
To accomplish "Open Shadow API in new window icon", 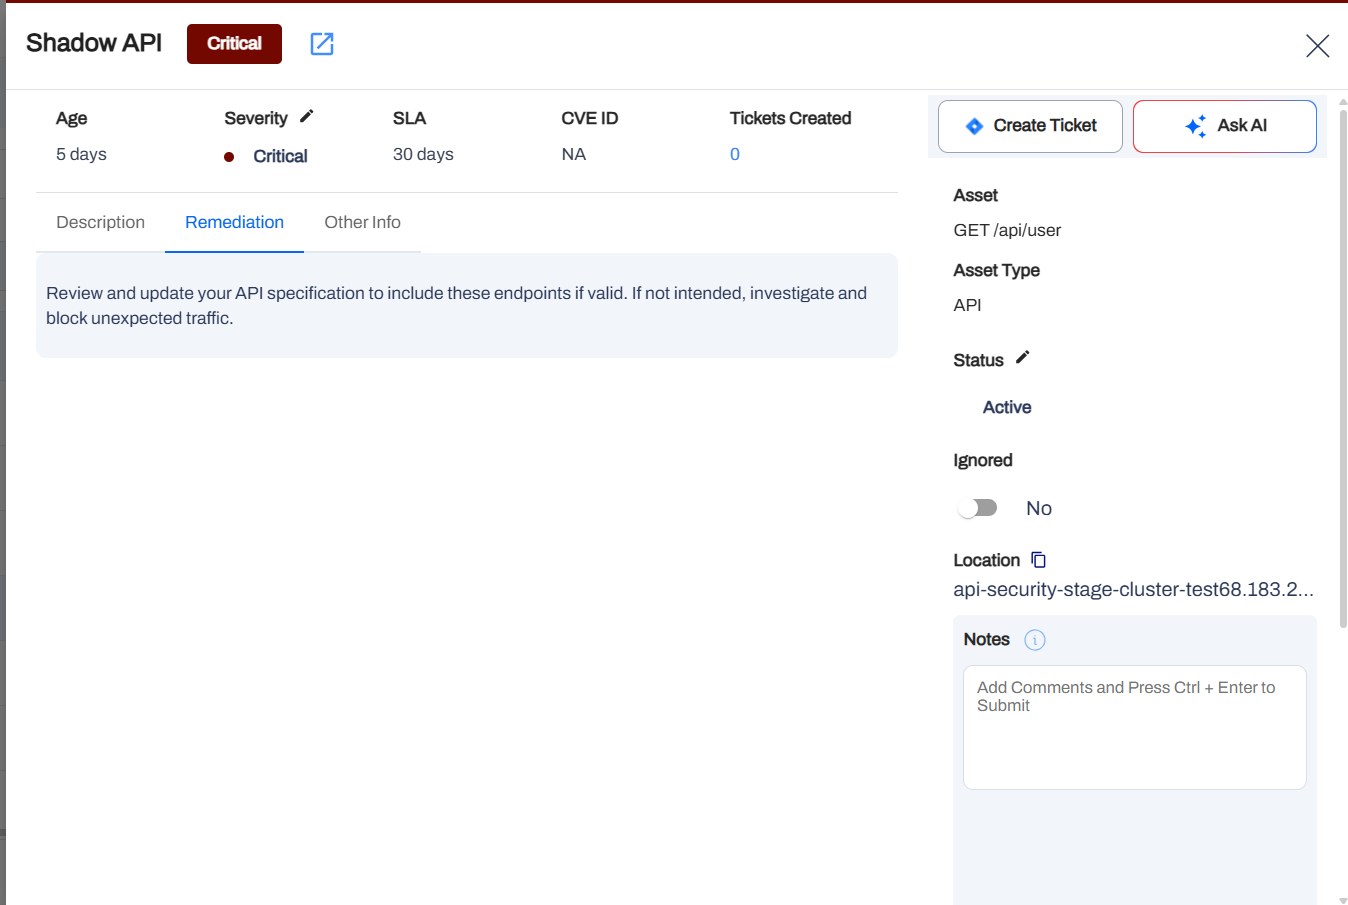I will pyautogui.click(x=322, y=44).
